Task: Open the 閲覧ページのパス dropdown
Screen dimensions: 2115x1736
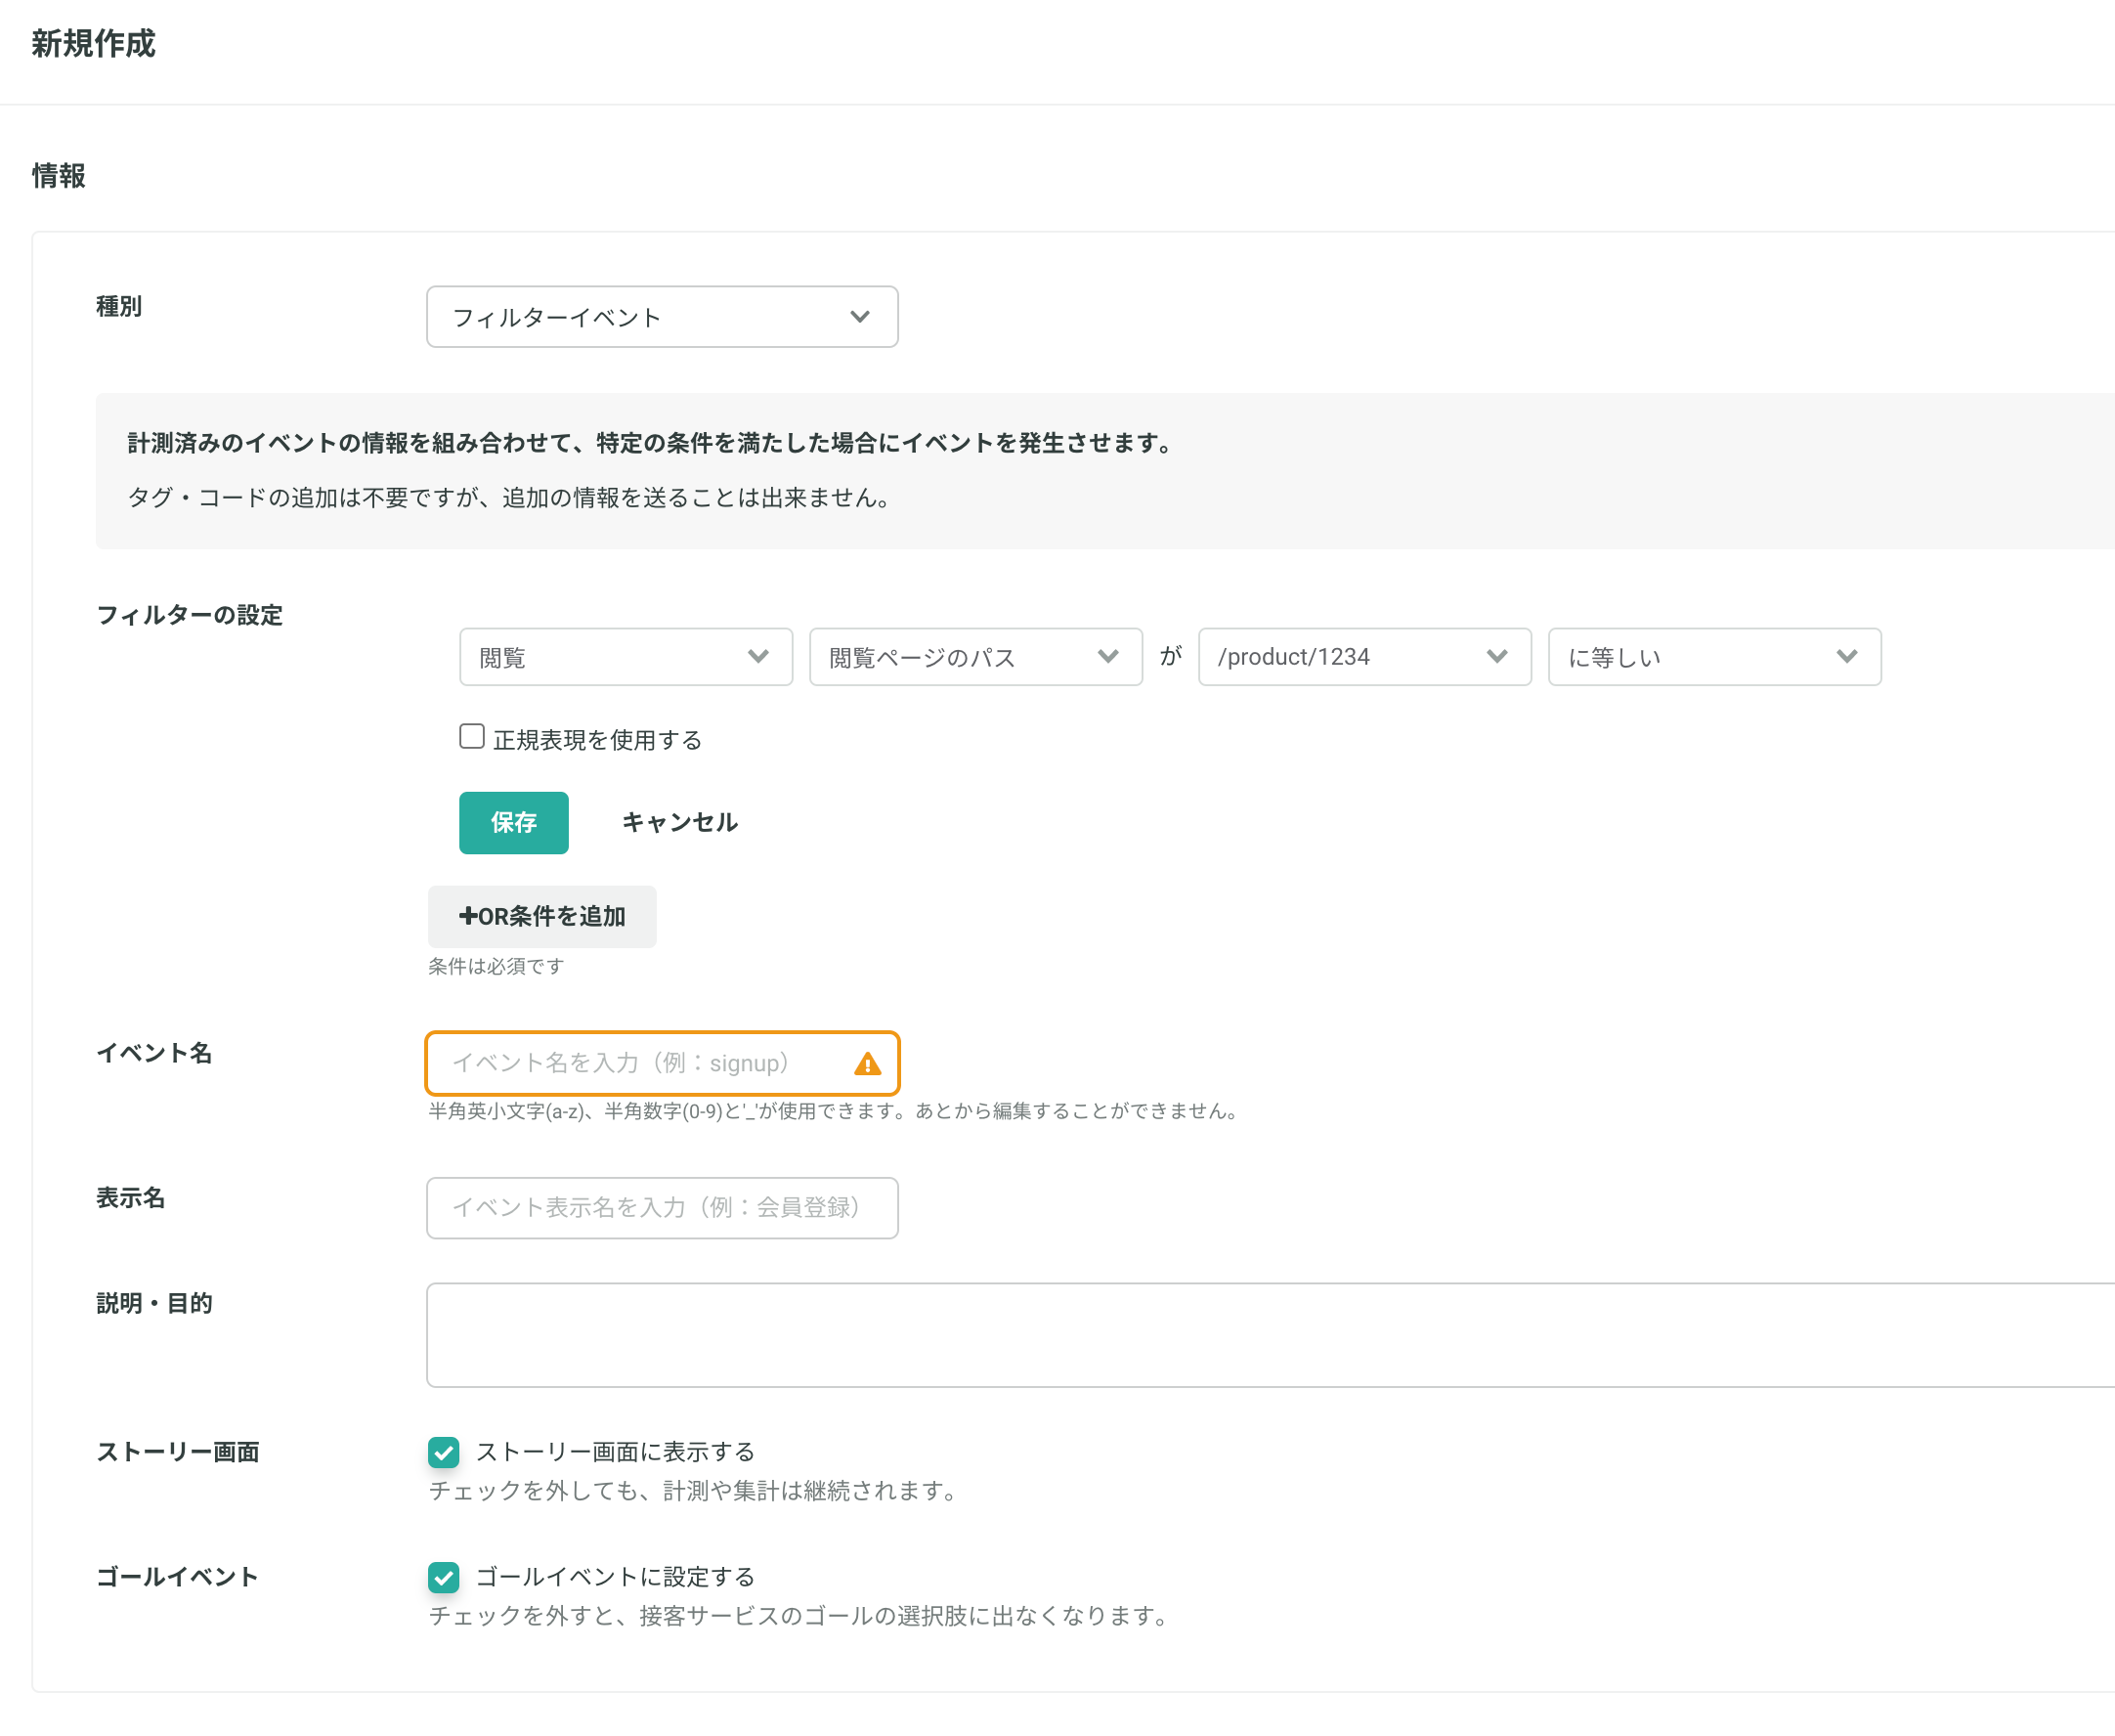Action: pyautogui.click(x=976, y=657)
